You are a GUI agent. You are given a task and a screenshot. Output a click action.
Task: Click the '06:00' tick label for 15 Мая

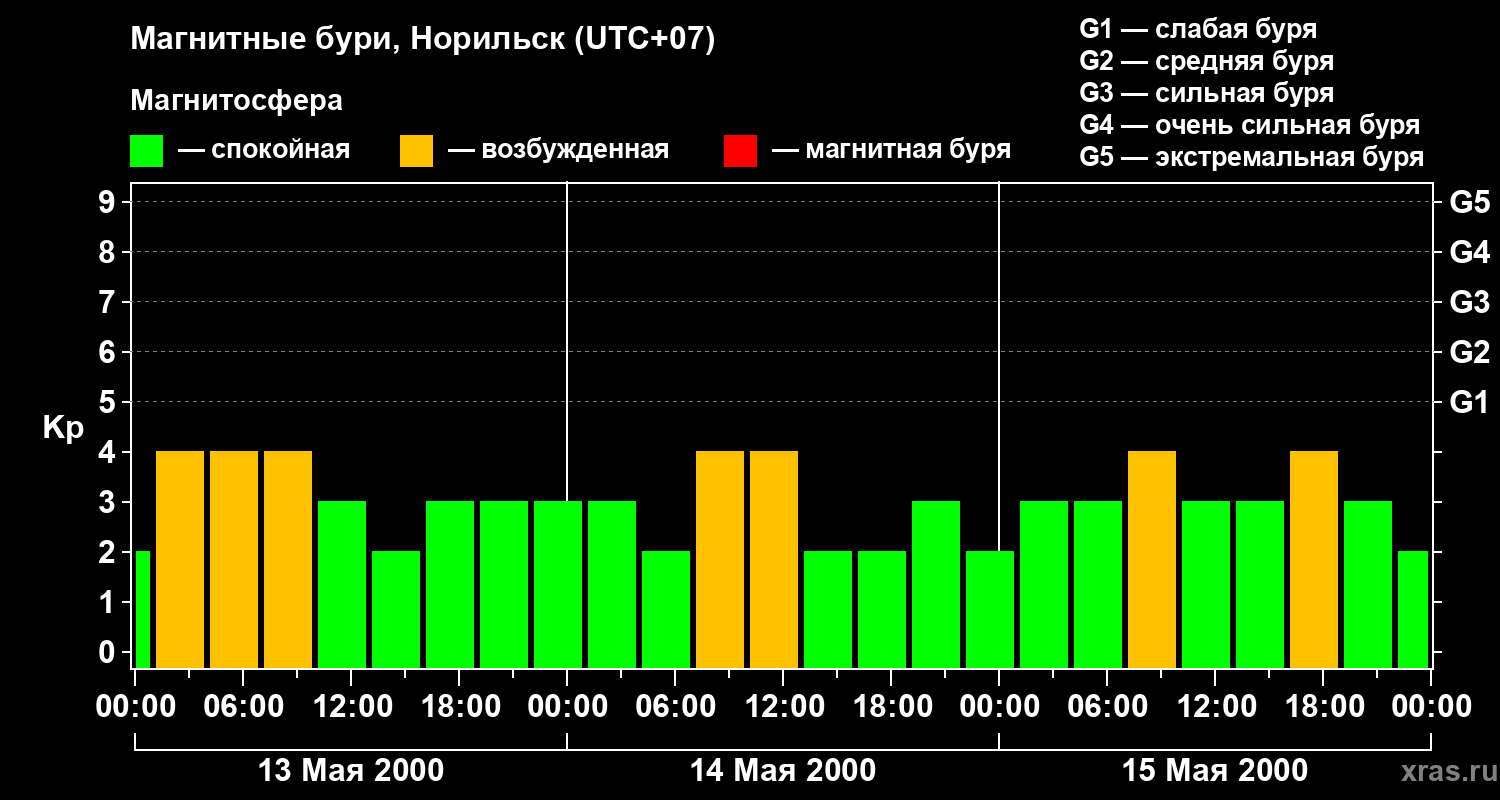pyautogui.click(x=1107, y=707)
